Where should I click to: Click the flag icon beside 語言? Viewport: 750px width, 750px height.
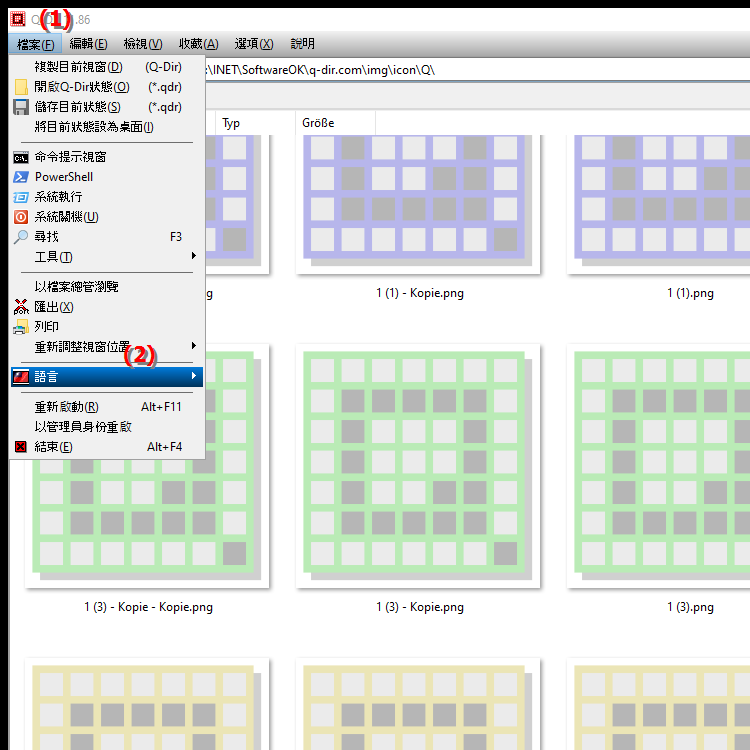21,377
